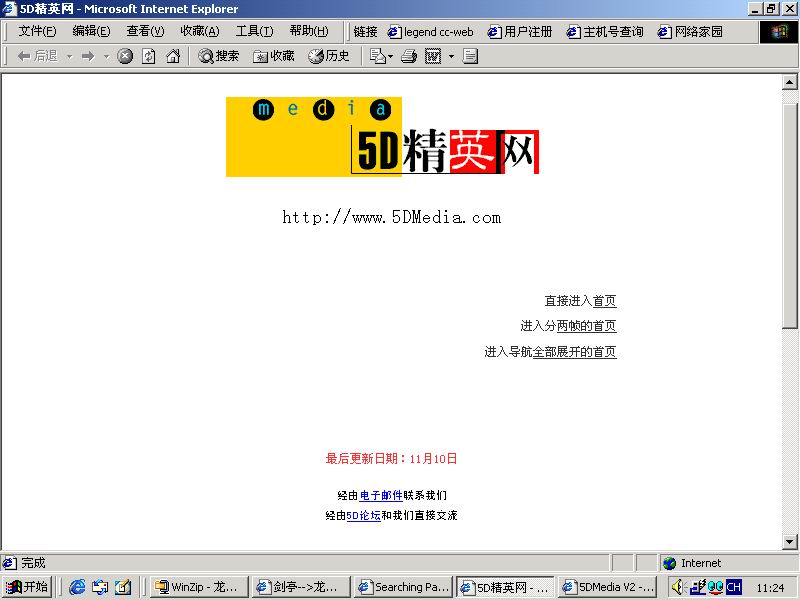The image size is (800, 600).
Task: Click the network connection tray icon
Action: [697, 587]
